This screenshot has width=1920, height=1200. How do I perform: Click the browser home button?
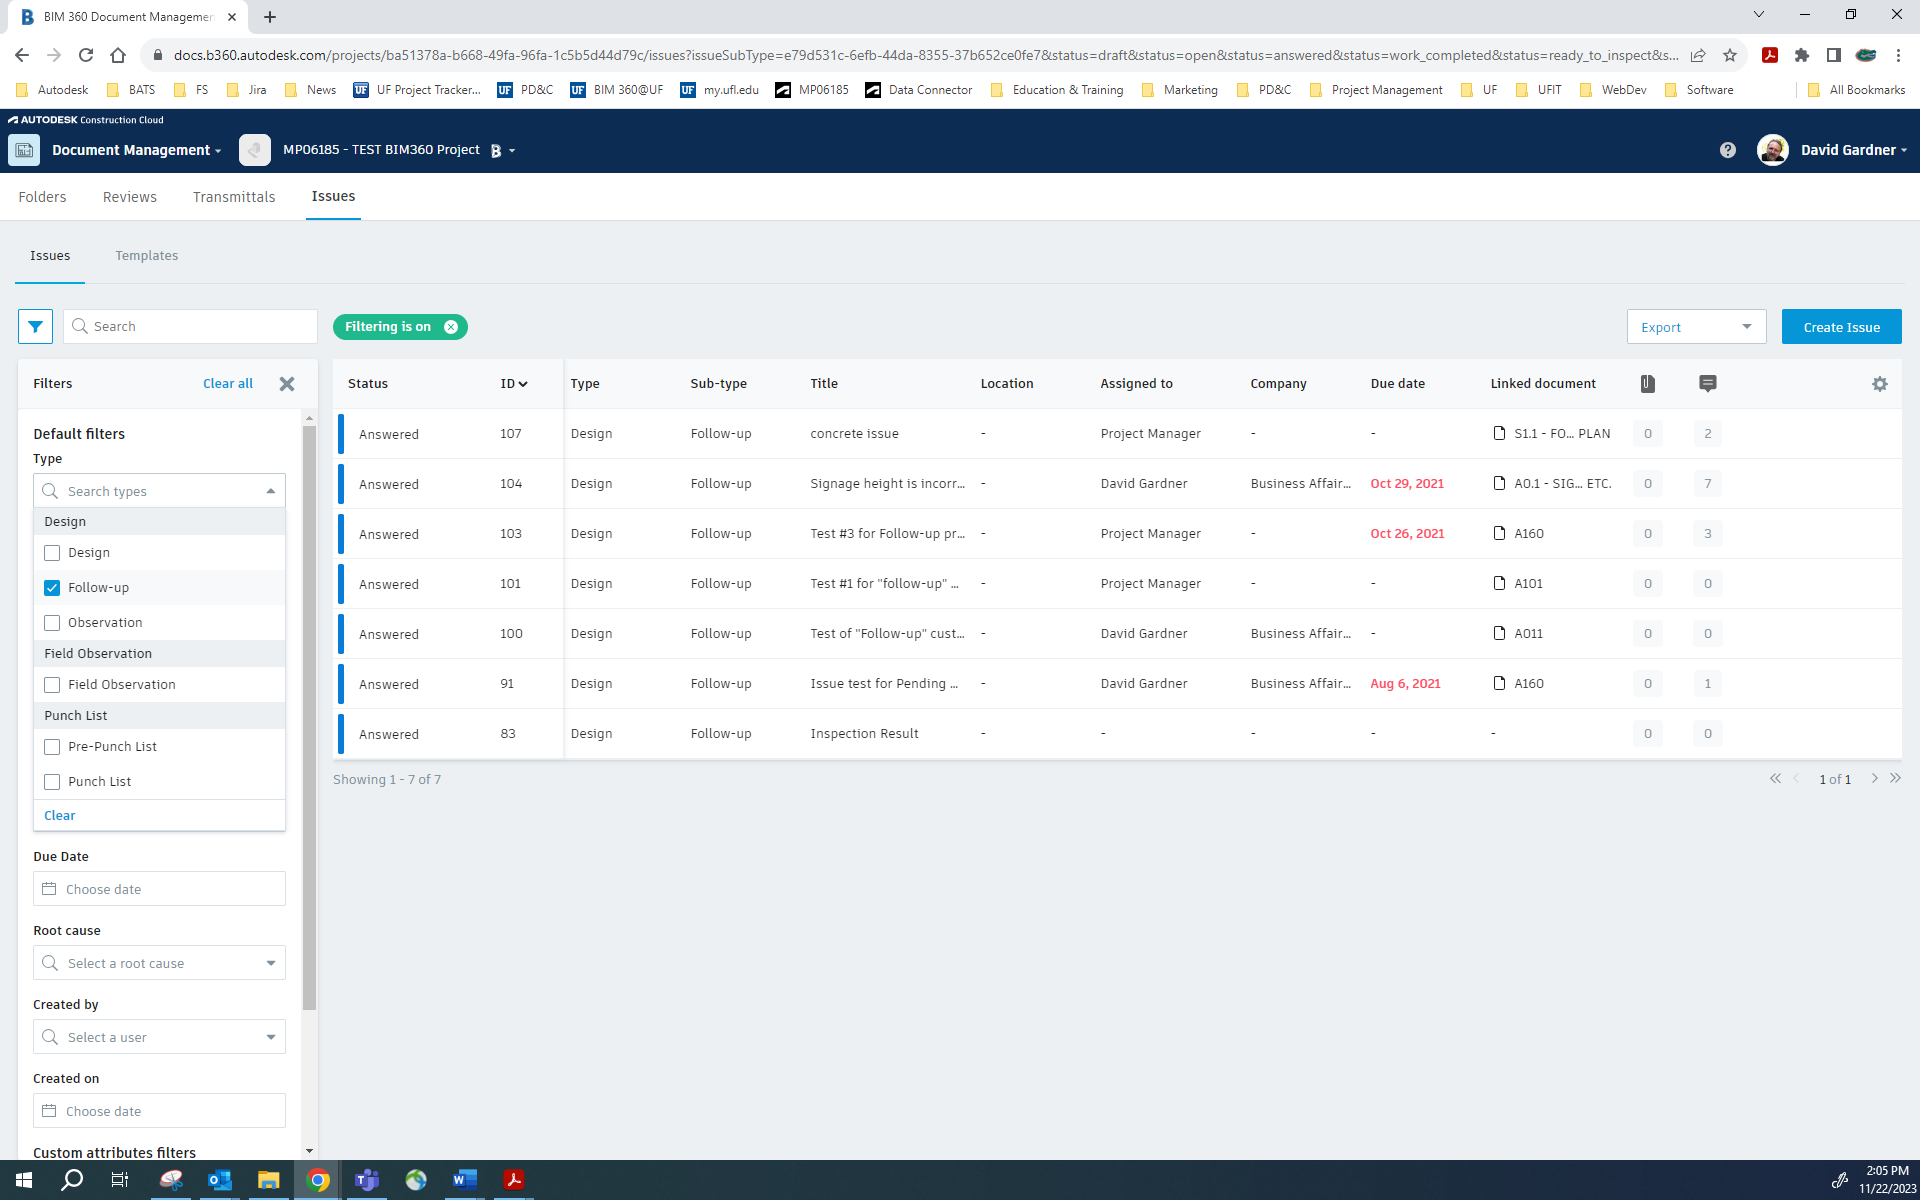(118, 55)
